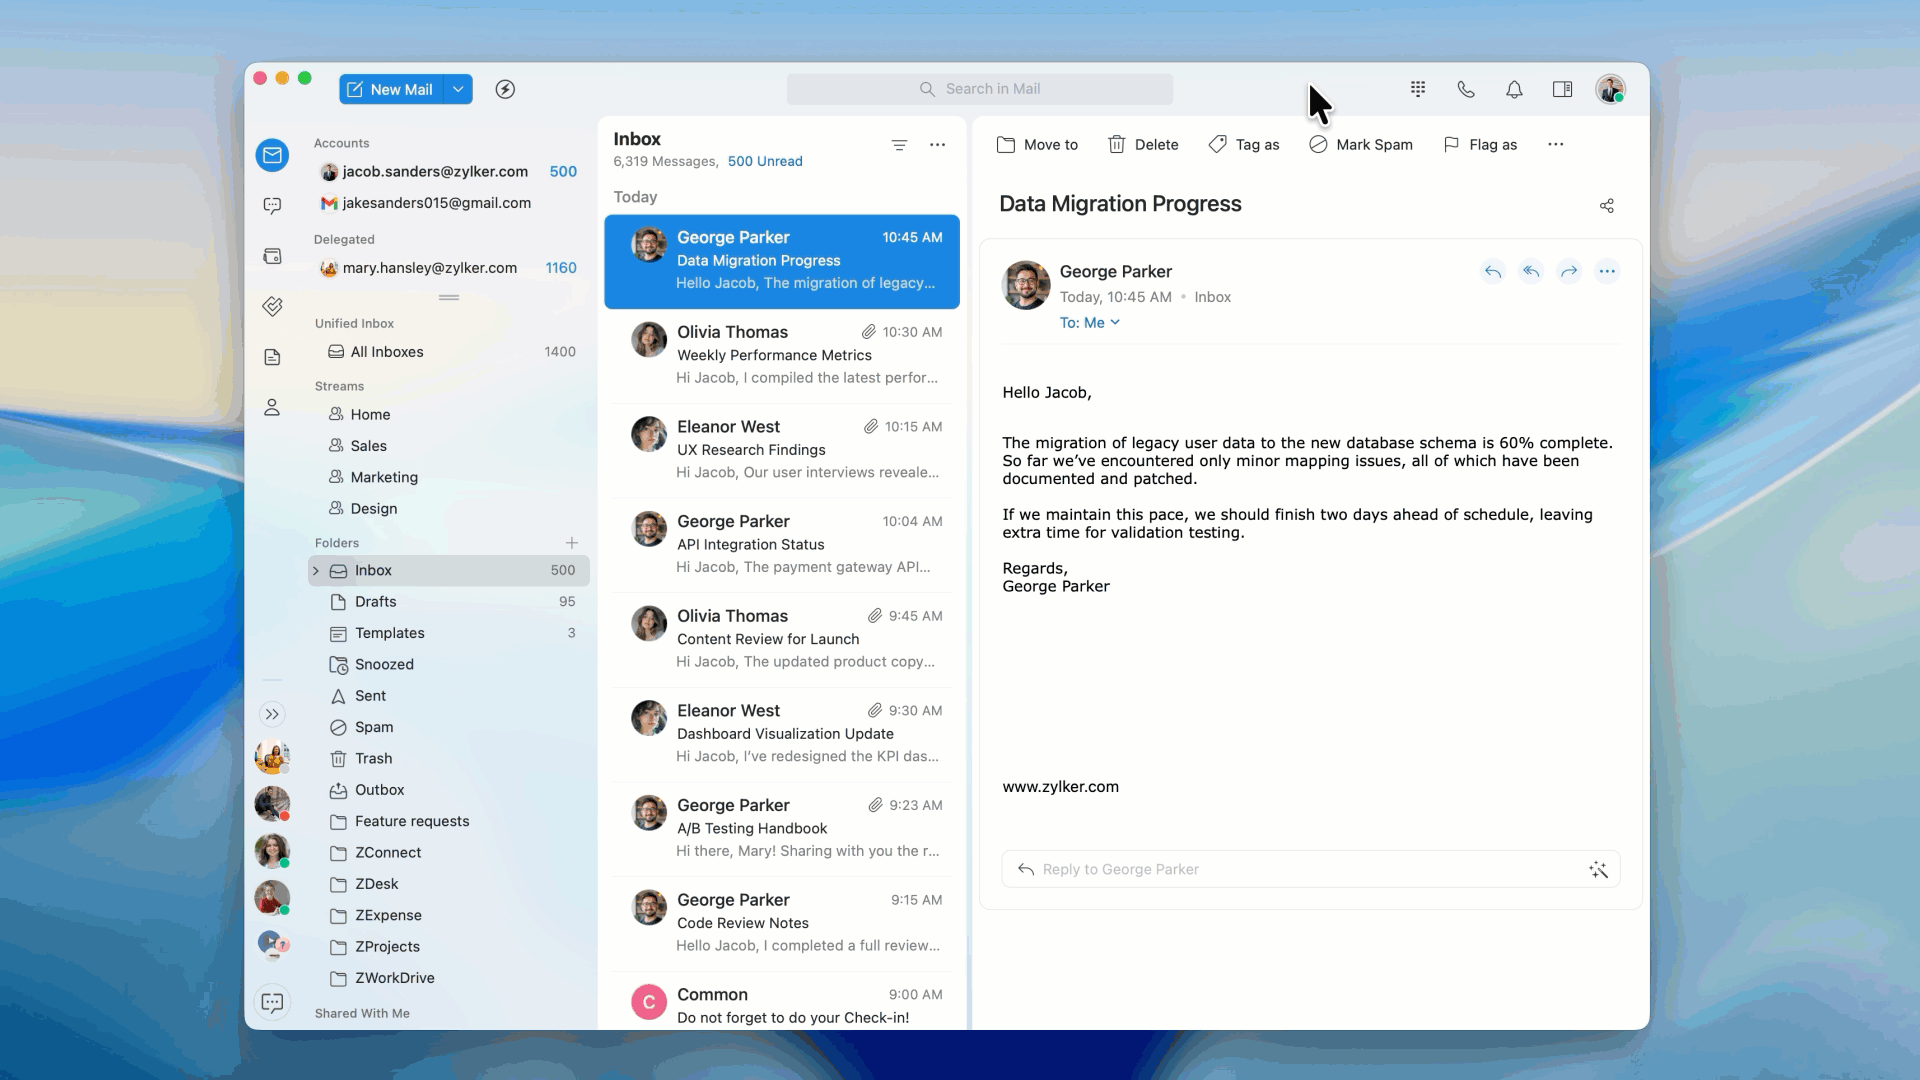Screen dimensions: 1920x1080
Task: Click the forward arrow icon
Action: pyautogui.click(x=1569, y=271)
